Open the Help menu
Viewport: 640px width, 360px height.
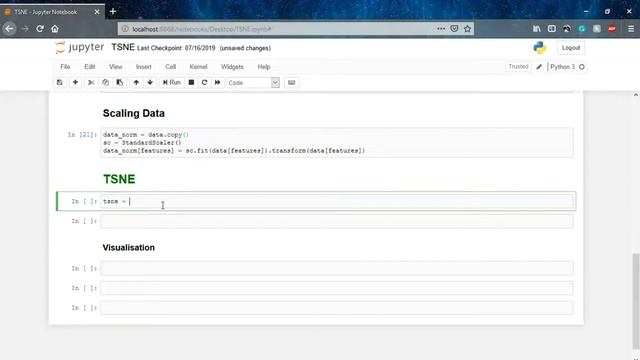tap(264, 67)
